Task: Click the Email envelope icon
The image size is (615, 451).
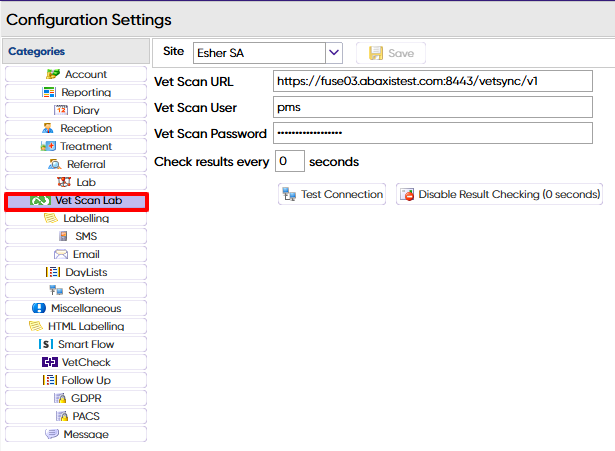Action: [x=61, y=255]
